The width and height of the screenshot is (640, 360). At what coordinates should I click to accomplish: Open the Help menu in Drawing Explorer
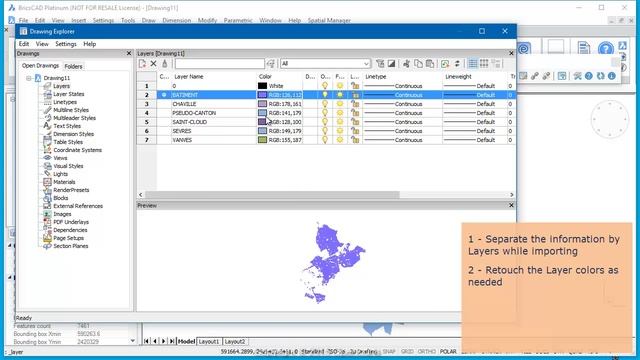(x=89, y=44)
